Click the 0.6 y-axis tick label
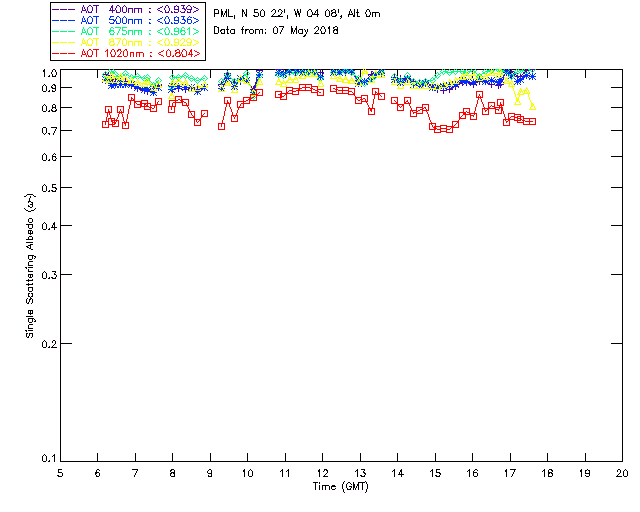Screen dimensions: 640x512 [x=49, y=157]
